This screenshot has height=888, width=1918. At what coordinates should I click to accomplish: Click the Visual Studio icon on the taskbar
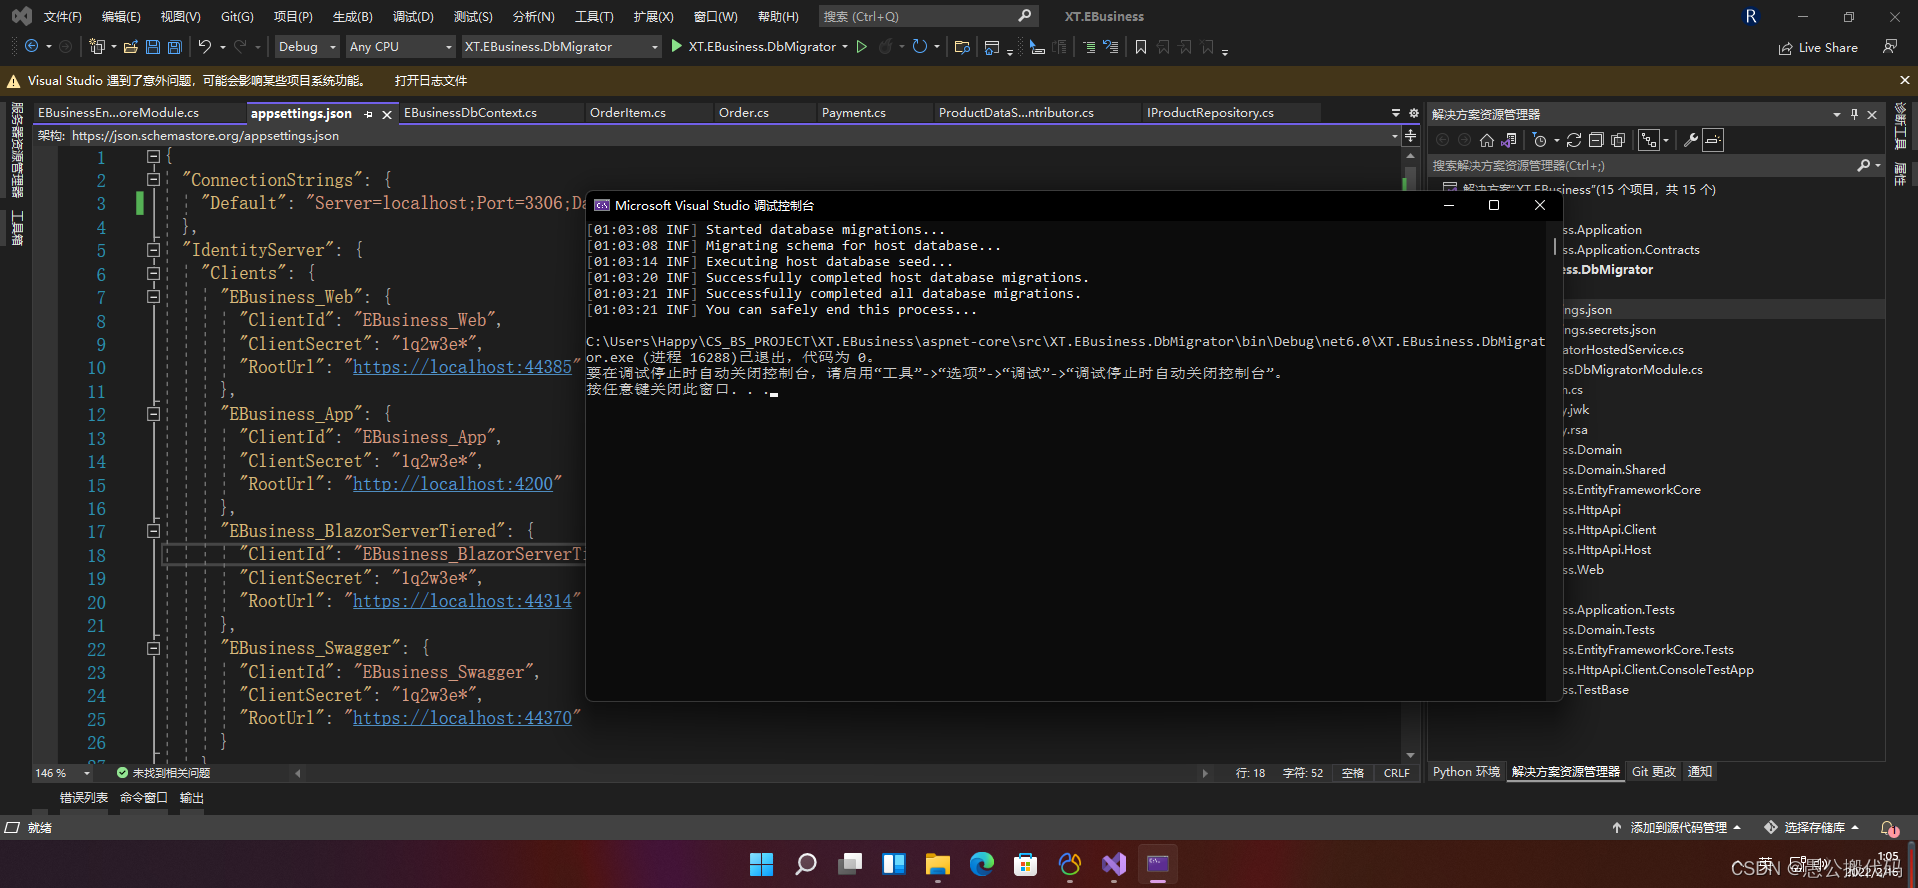pos(1114,864)
